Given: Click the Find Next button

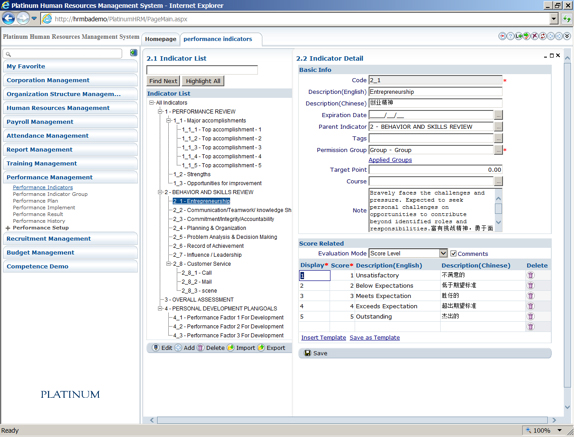Looking at the screenshot, I should pos(163,81).
